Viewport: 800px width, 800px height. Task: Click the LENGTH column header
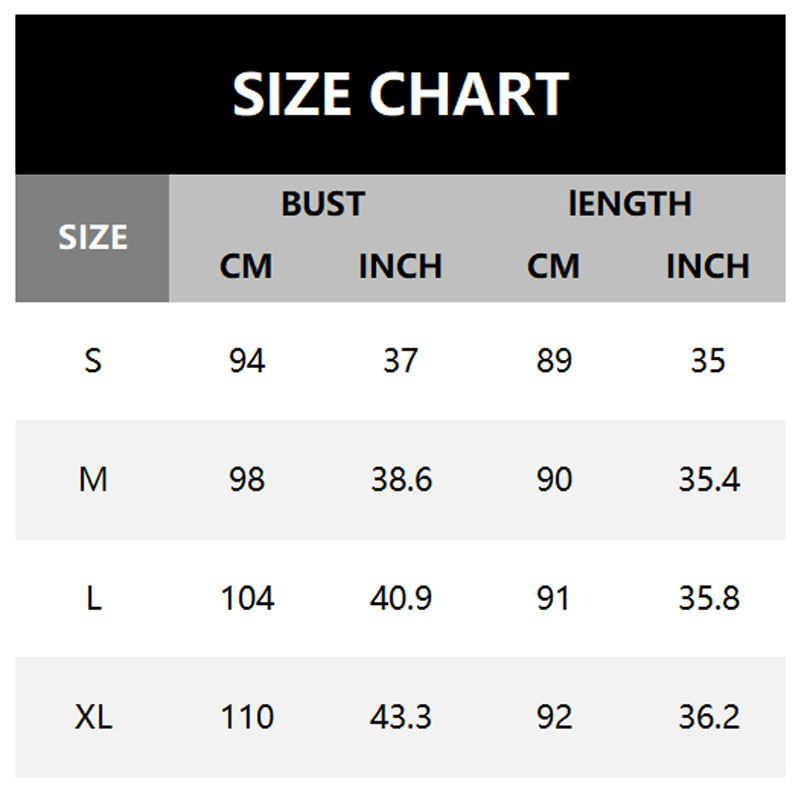pos(630,204)
